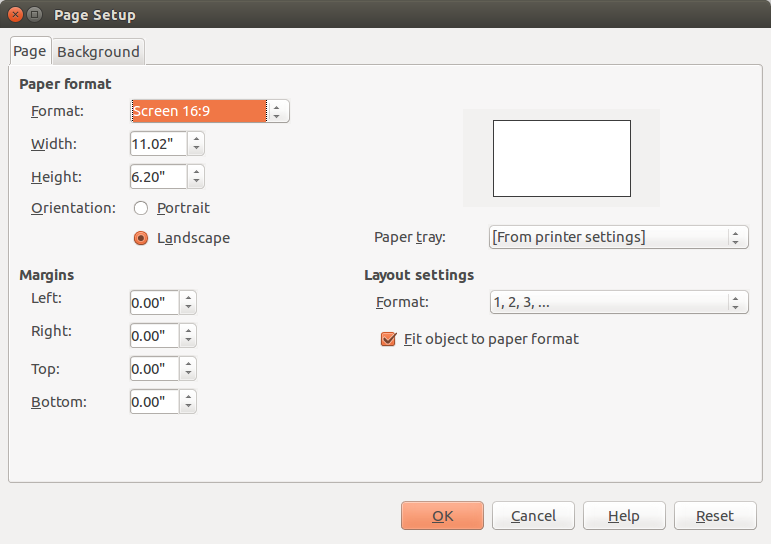Image resolution: width=771 pixels, height=544 pixels.
Task: Select the Page tab
Action: click(29, 51)
